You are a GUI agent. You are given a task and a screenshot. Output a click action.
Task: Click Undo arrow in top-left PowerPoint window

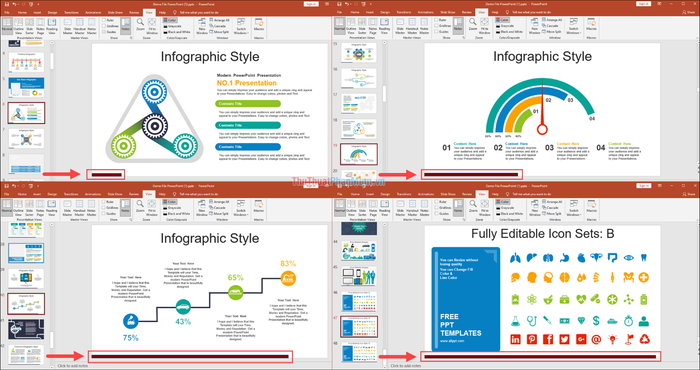(x=14, y=4)
